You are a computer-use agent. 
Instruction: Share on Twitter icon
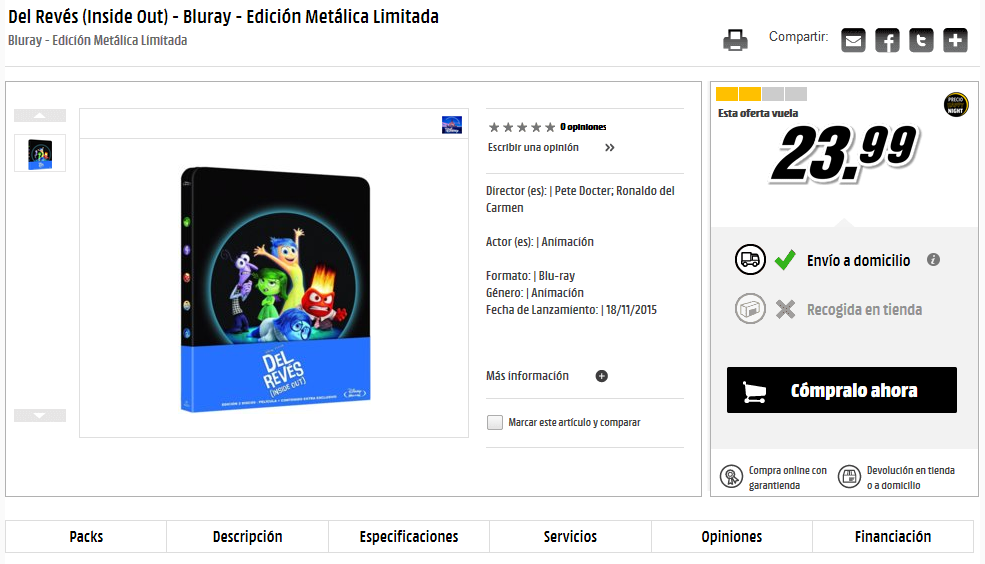click(921, 41)
